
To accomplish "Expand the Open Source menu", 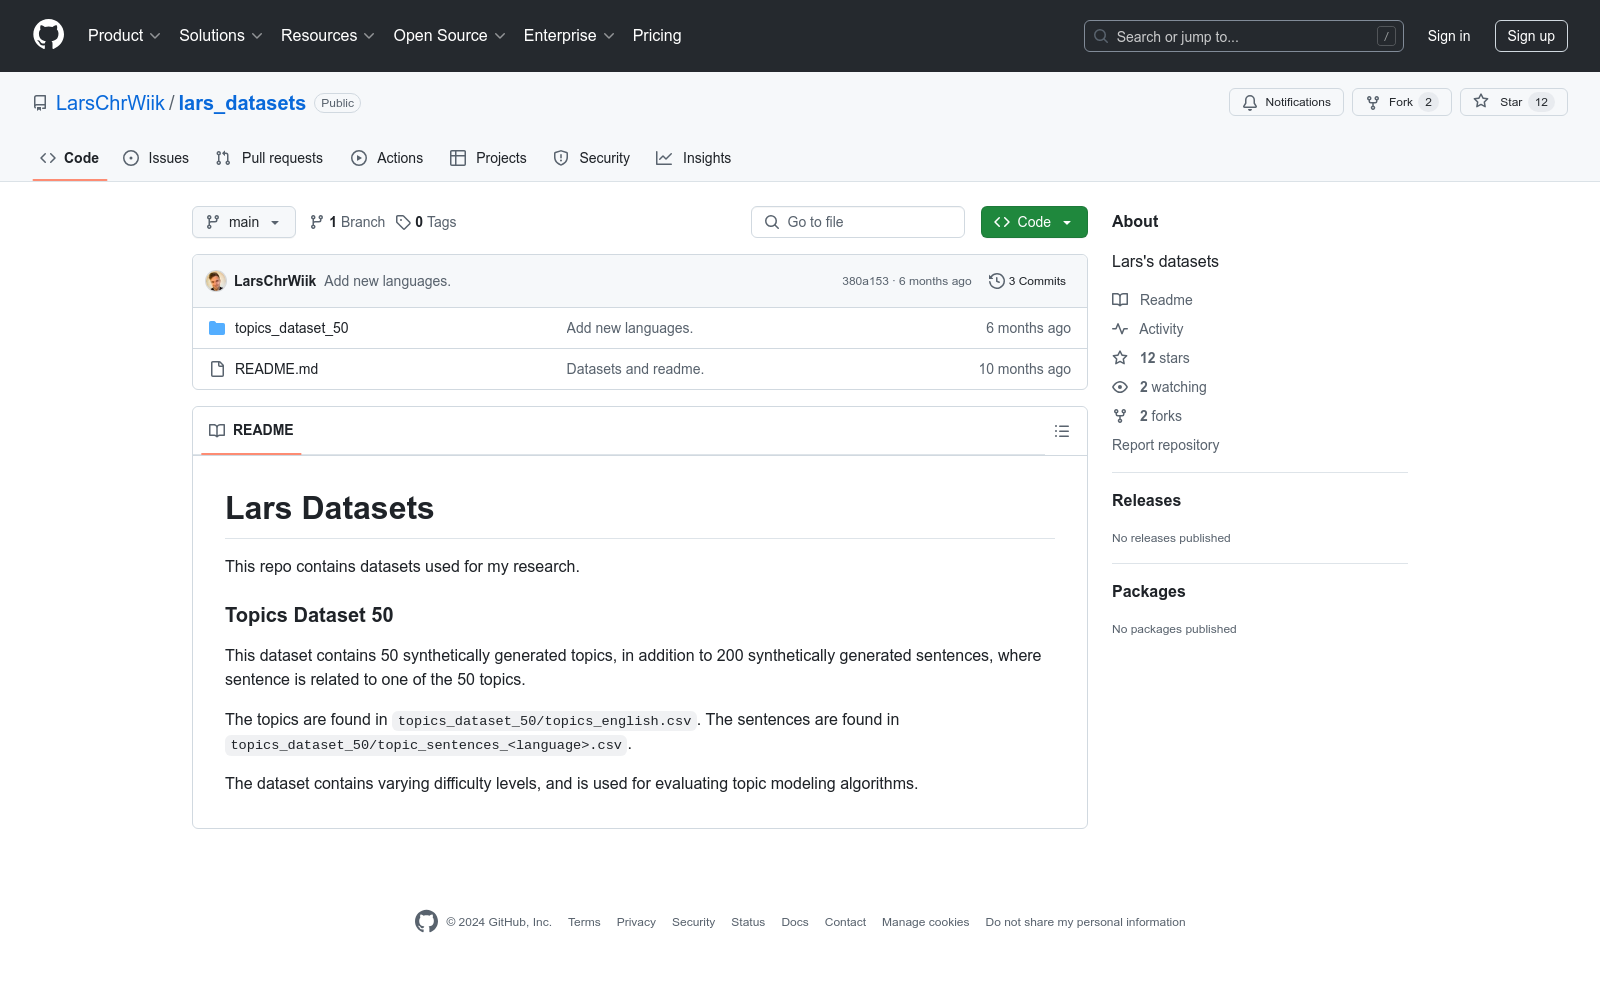I will tap(450, 36).
